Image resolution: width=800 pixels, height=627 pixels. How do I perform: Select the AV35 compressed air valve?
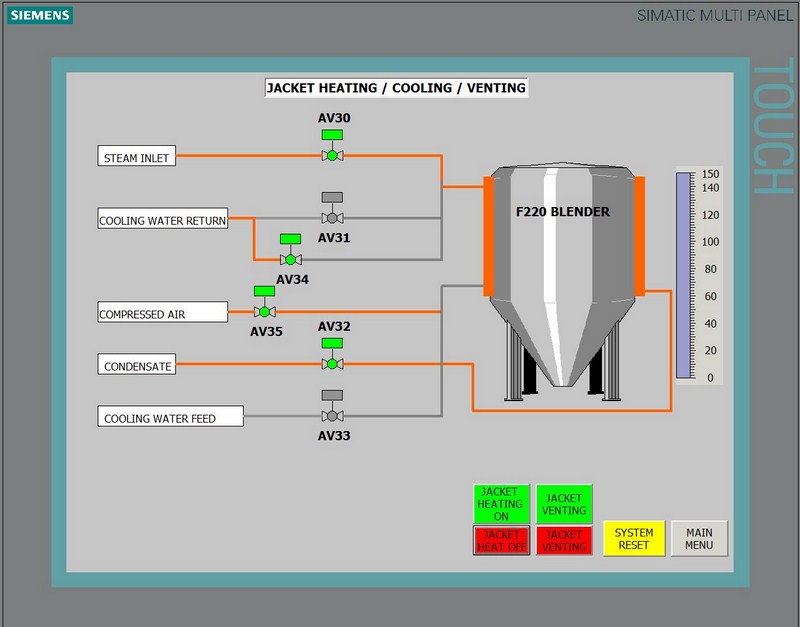[x=264, y=302]
